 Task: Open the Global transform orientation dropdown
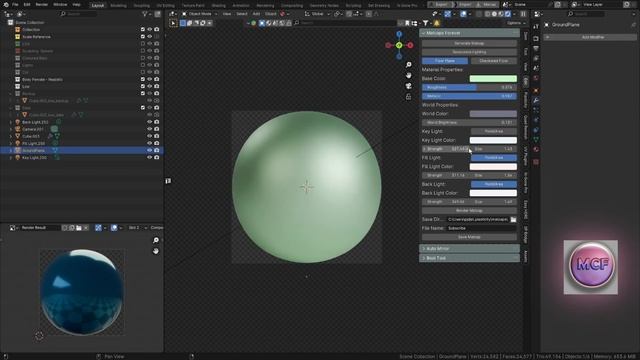(x=317, y=14)
